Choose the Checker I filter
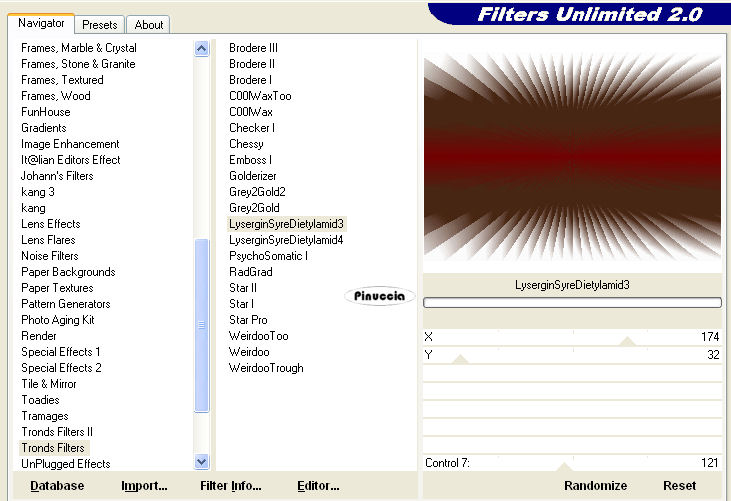Screen dimensions: 731x501 252,128
